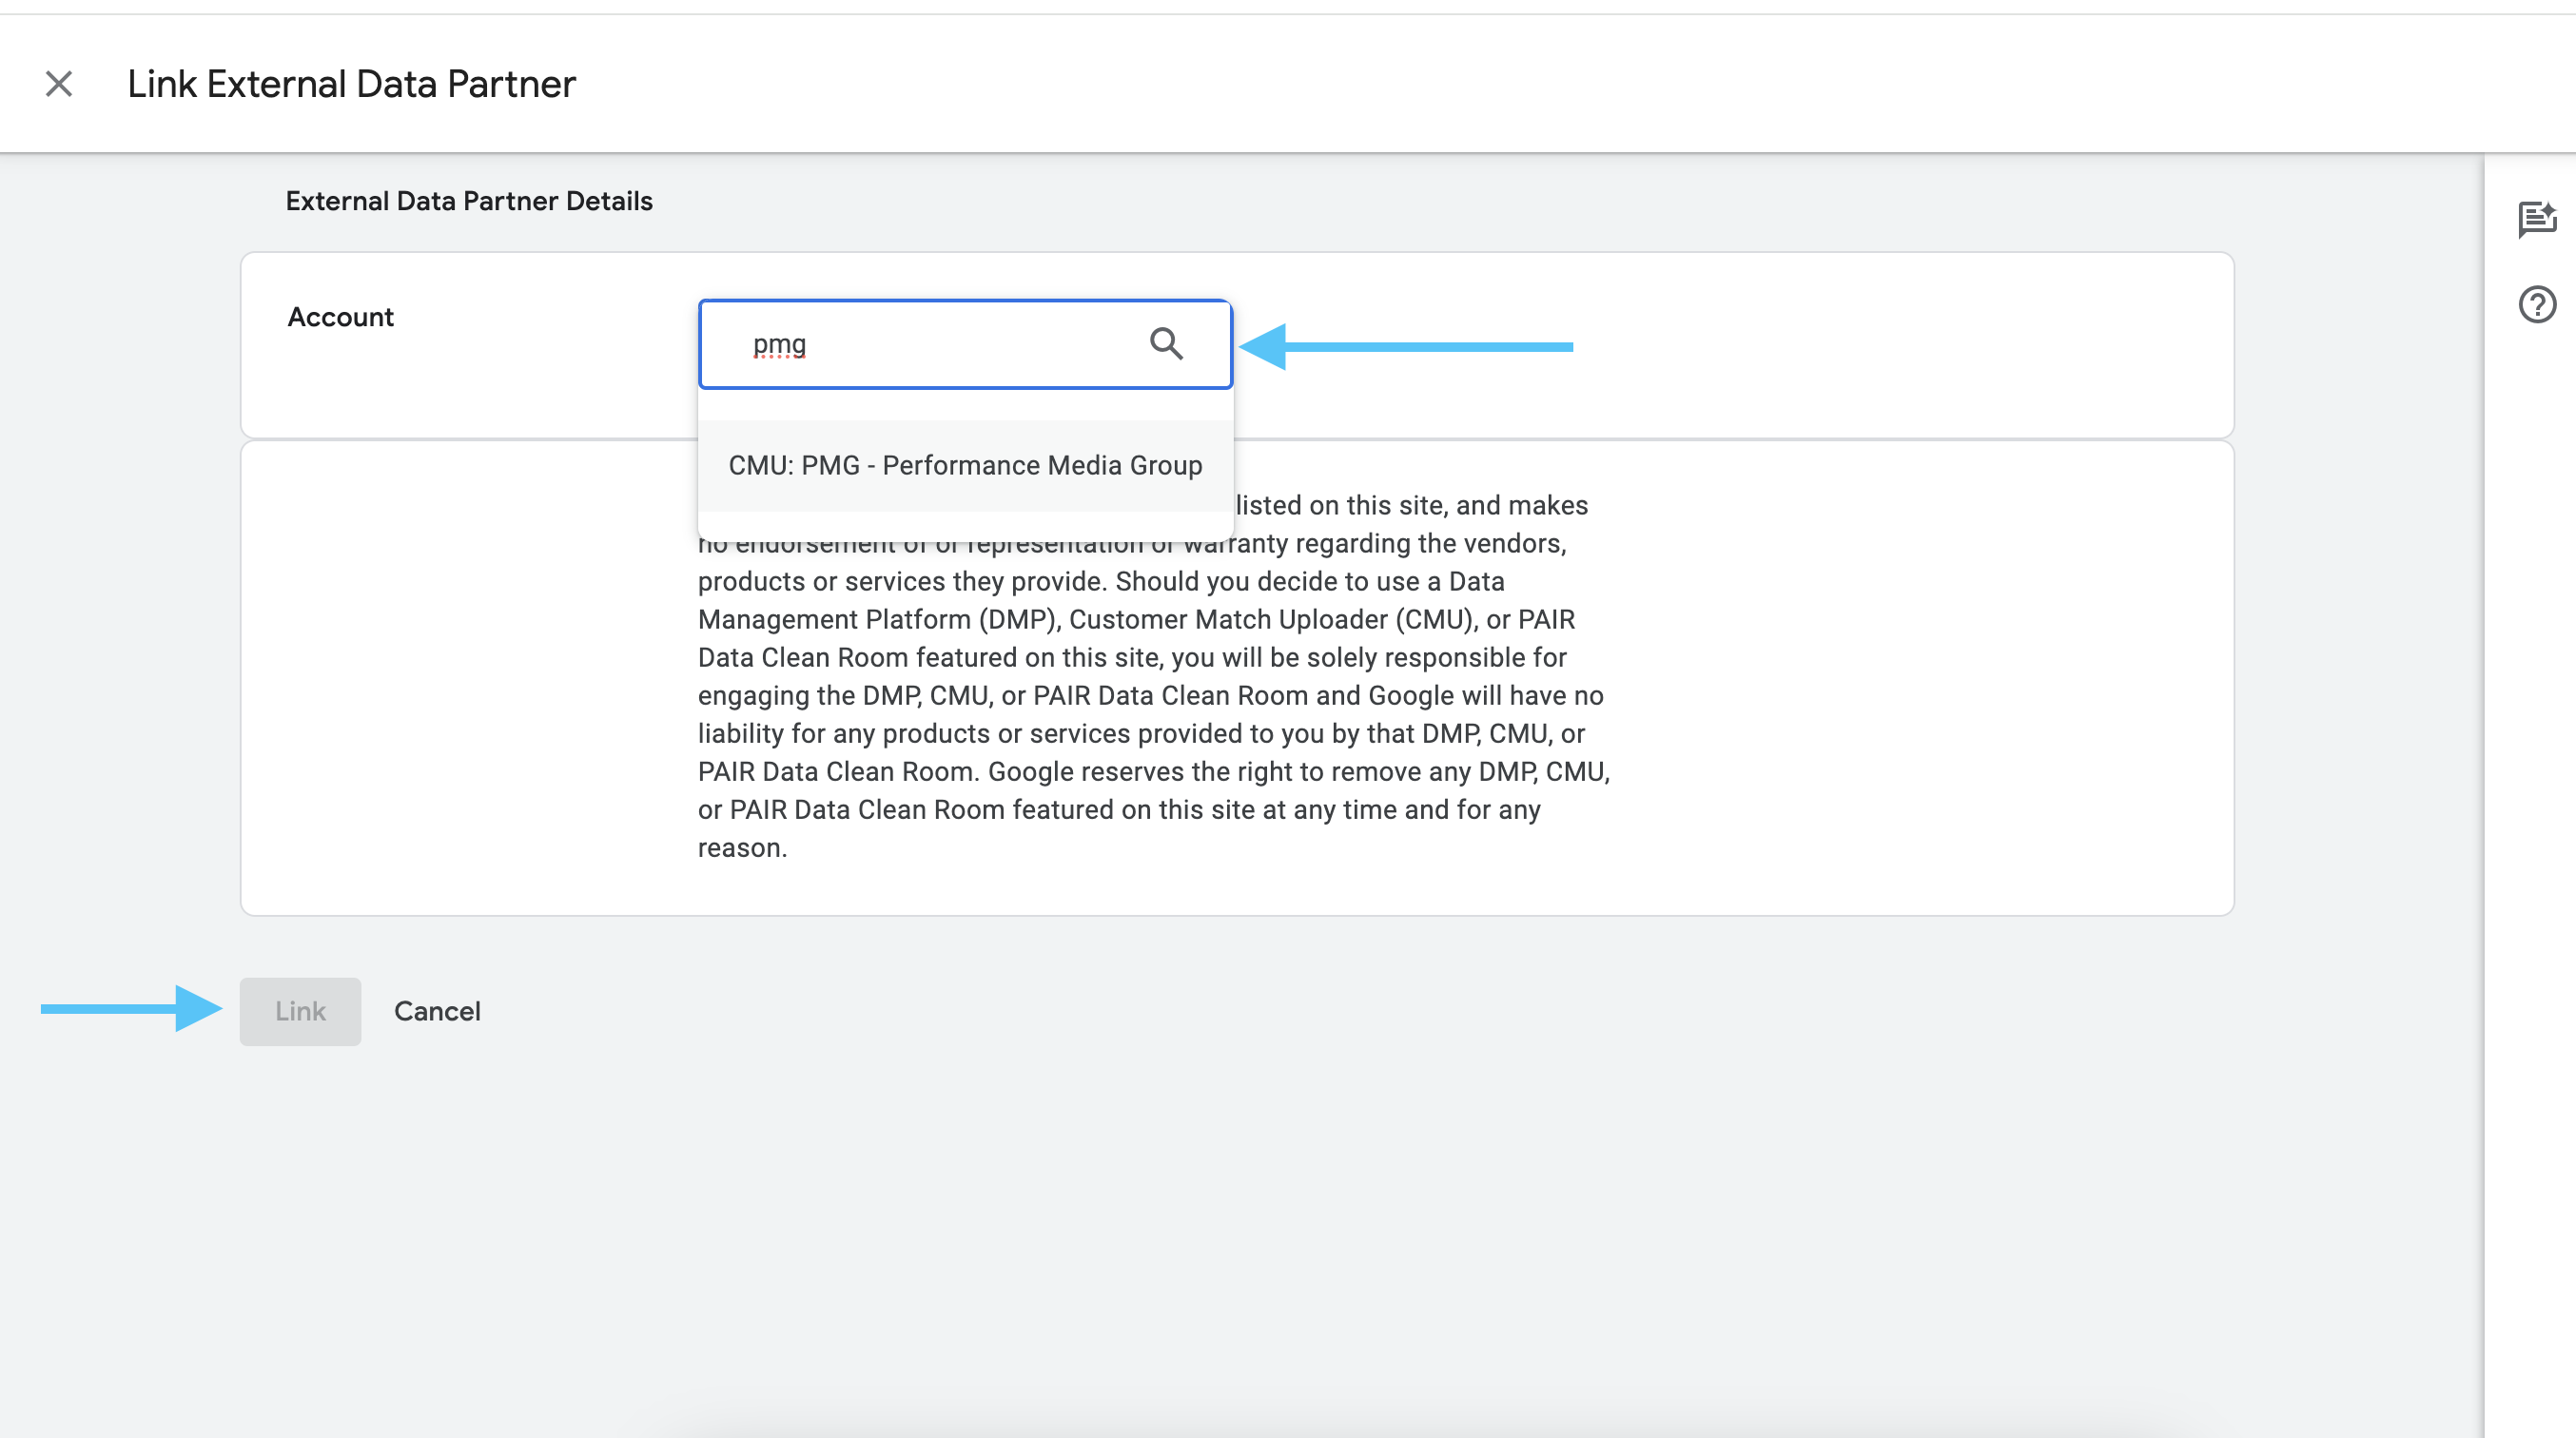Open the send feedback icon in right sidebar
This screenshot has width=2576, height=1438.
[x=2536, y=219]
